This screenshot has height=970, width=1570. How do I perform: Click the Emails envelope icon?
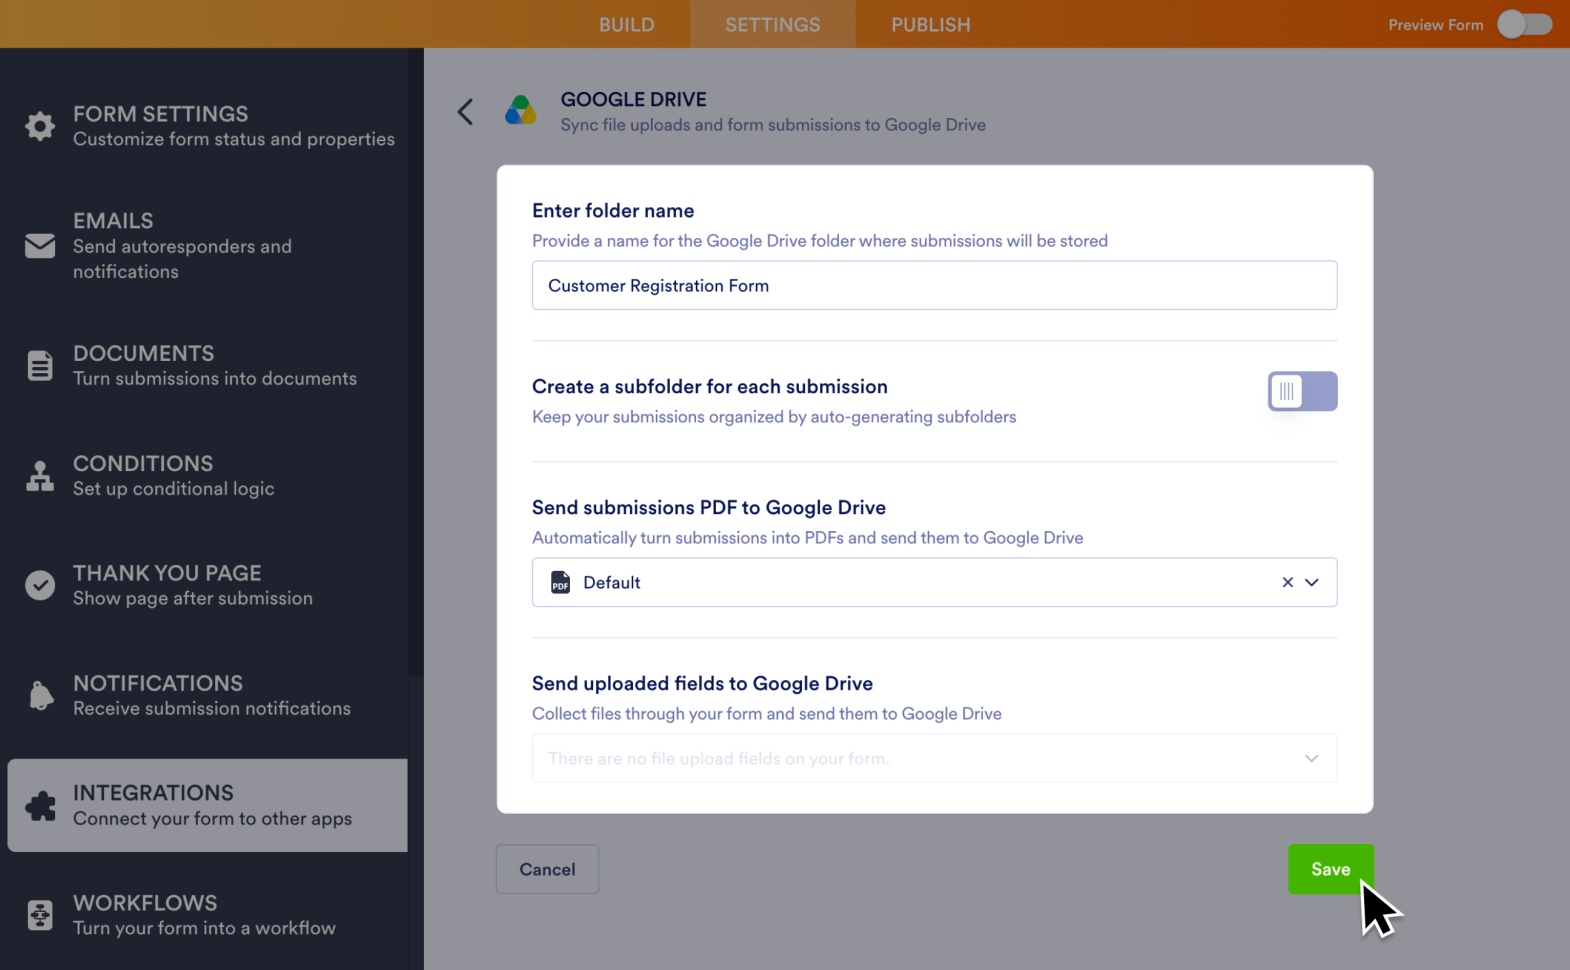(x=40, y=245)
